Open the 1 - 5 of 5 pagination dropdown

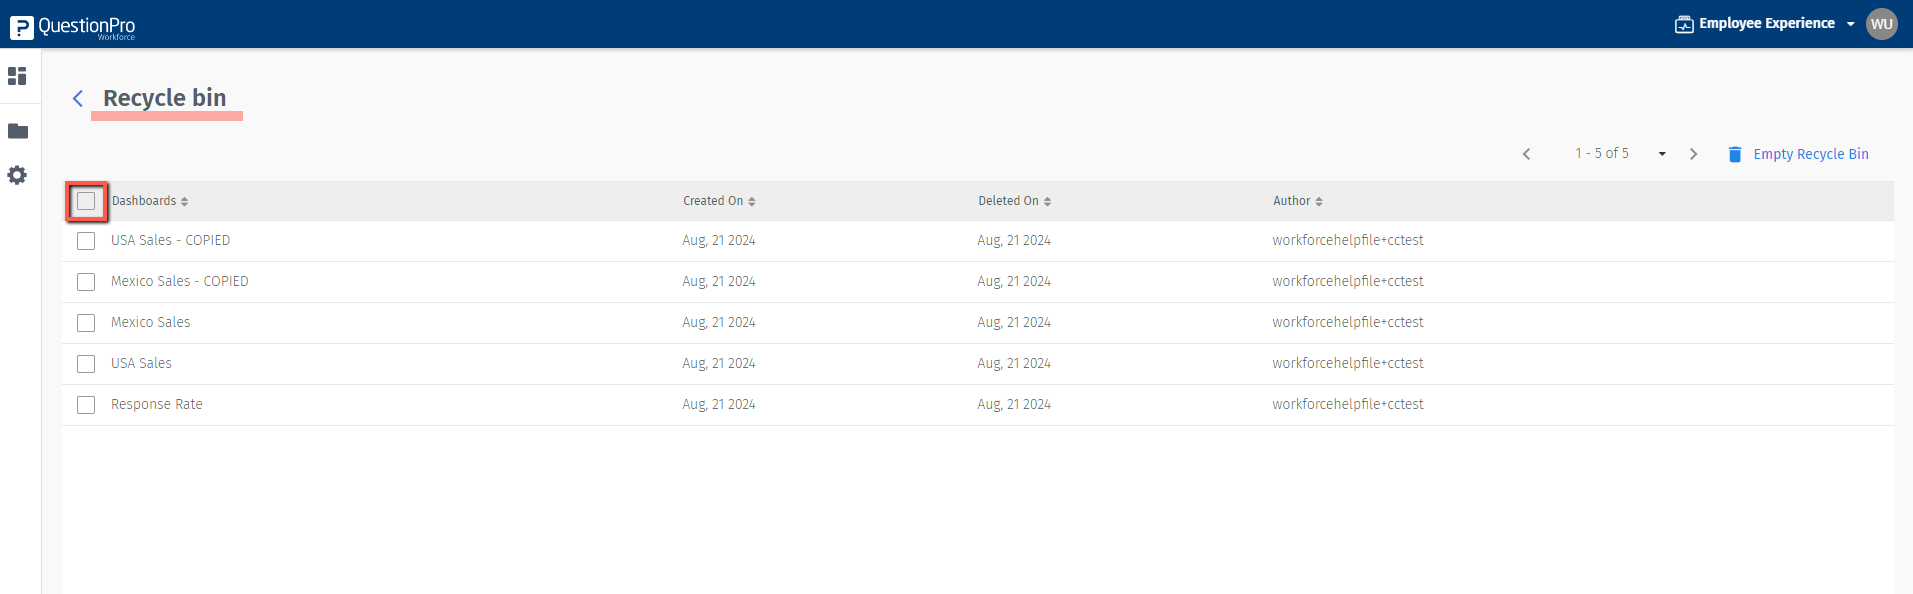pyautogui.click(x=1661, y=154)
